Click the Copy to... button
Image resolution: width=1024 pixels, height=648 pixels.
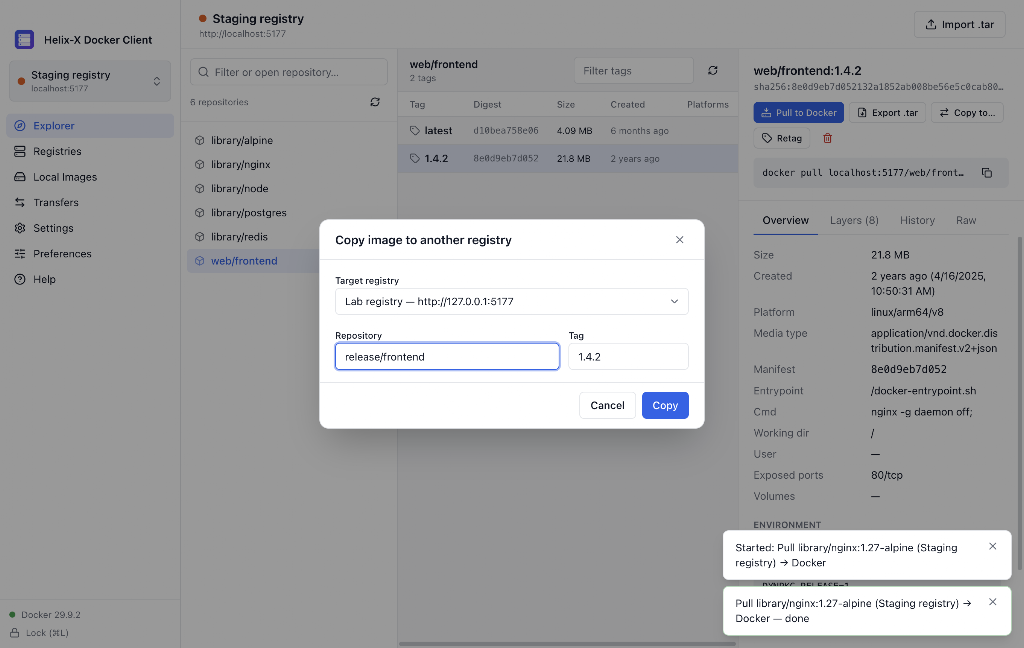[967, 112]
